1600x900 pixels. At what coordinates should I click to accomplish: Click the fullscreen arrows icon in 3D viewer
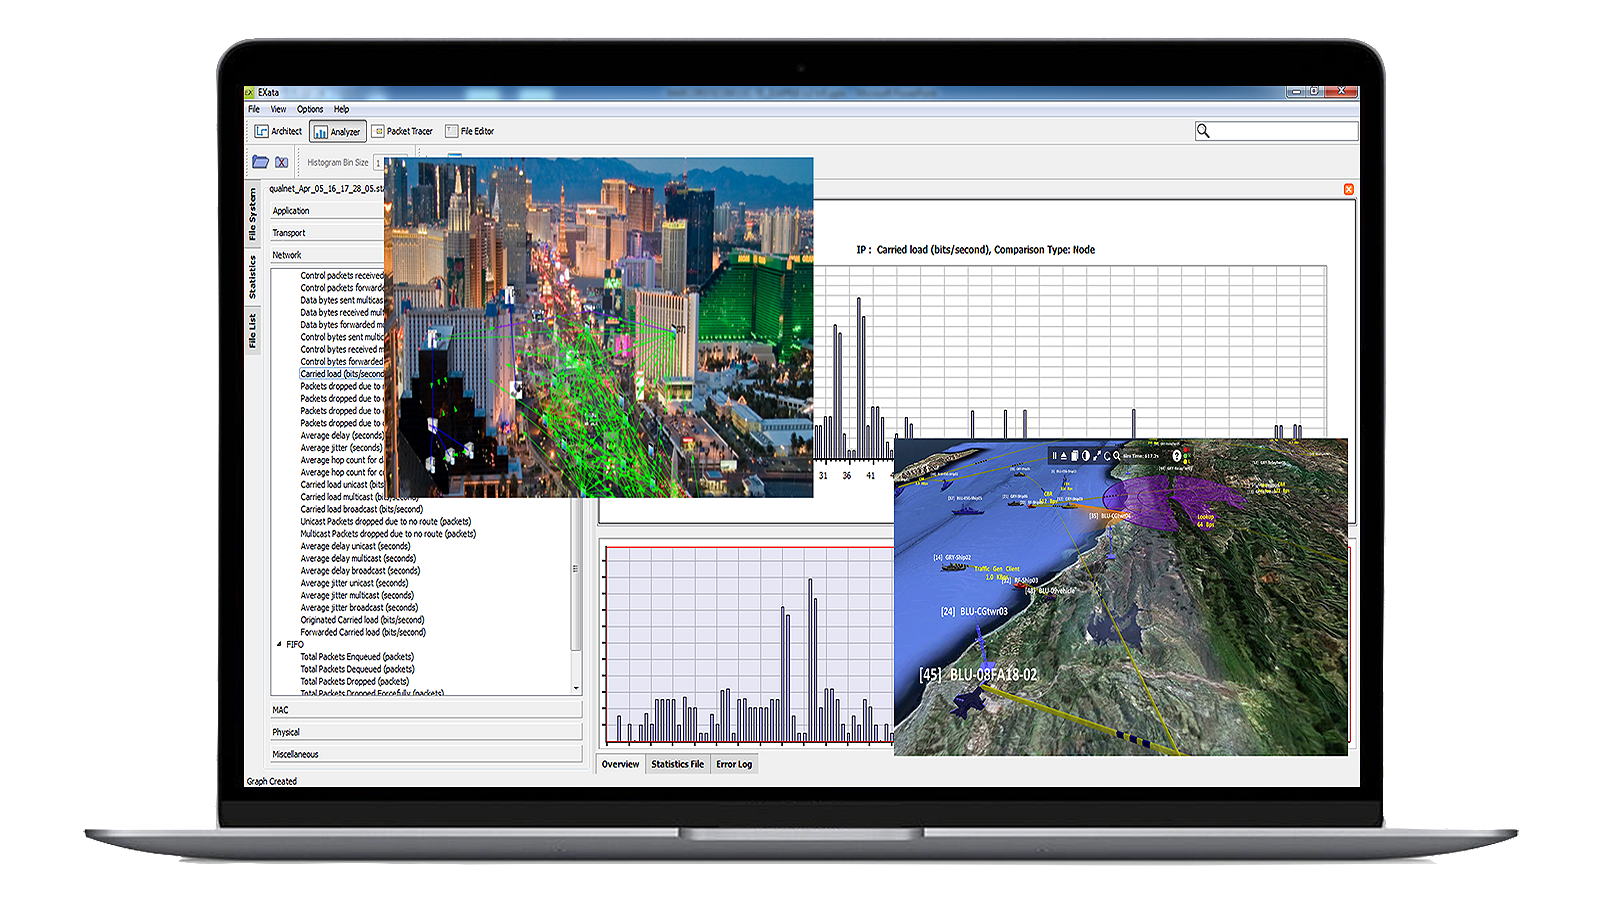coord(1097,456)
